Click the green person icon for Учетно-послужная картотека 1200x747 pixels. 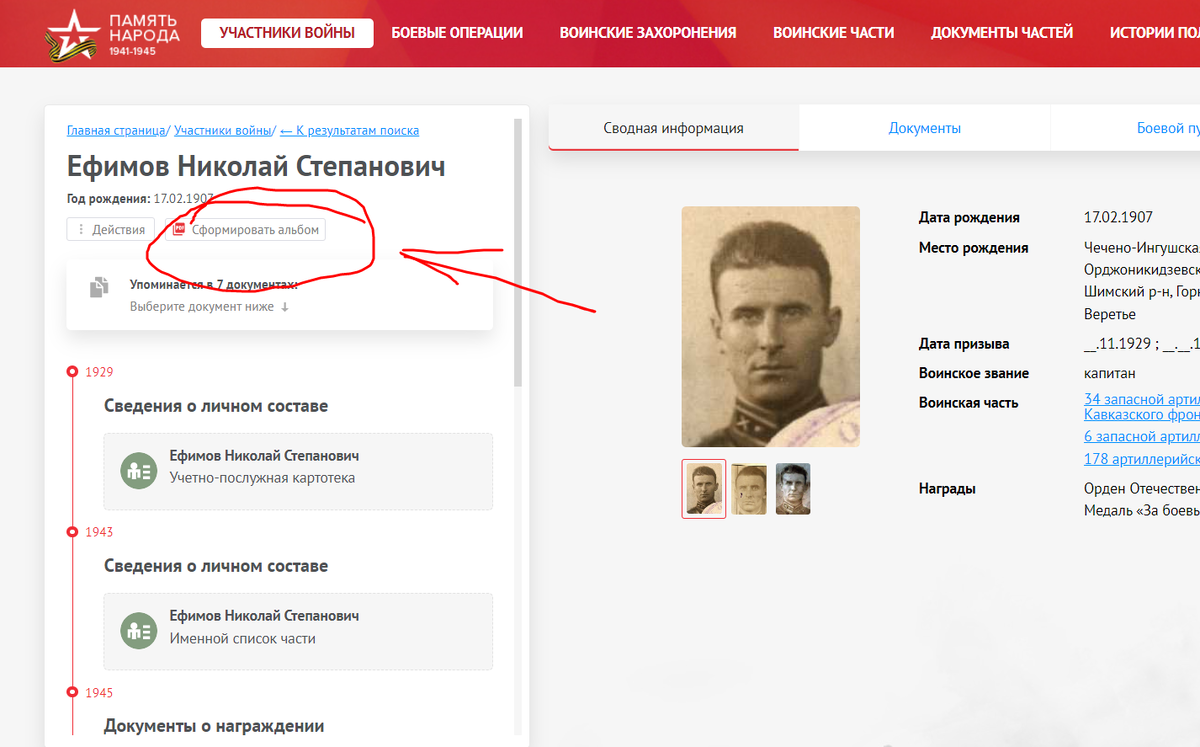(x=137, y=471)
